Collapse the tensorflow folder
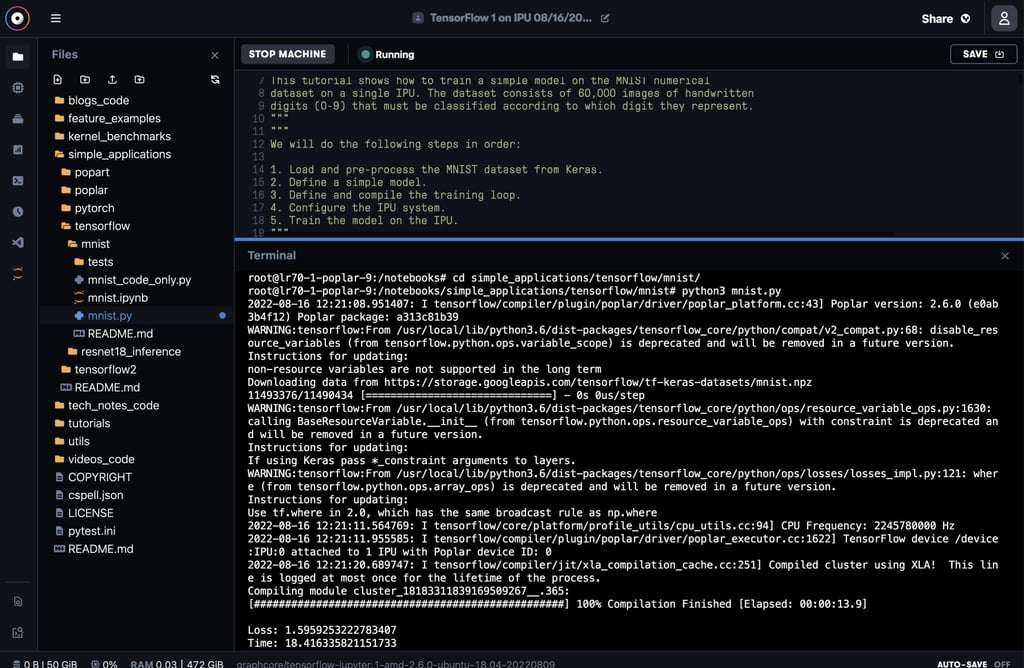Screen dimensions: 1024x668 pos(96,226)
